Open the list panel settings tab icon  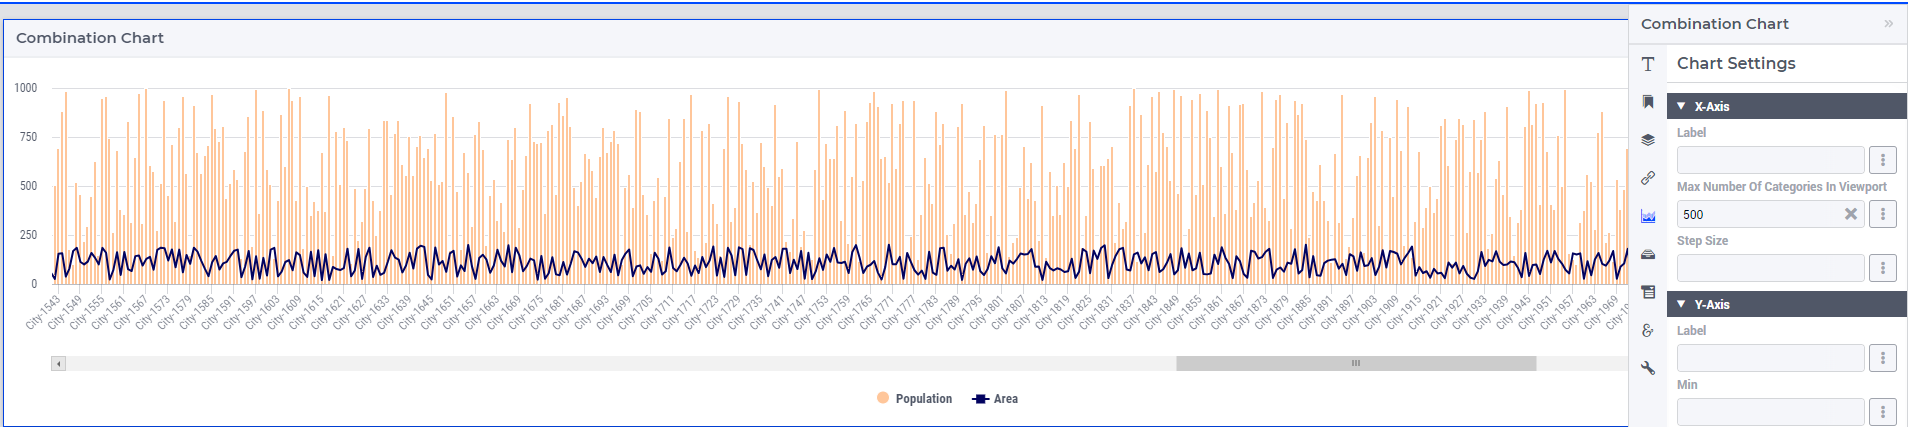coord(1648,292)
